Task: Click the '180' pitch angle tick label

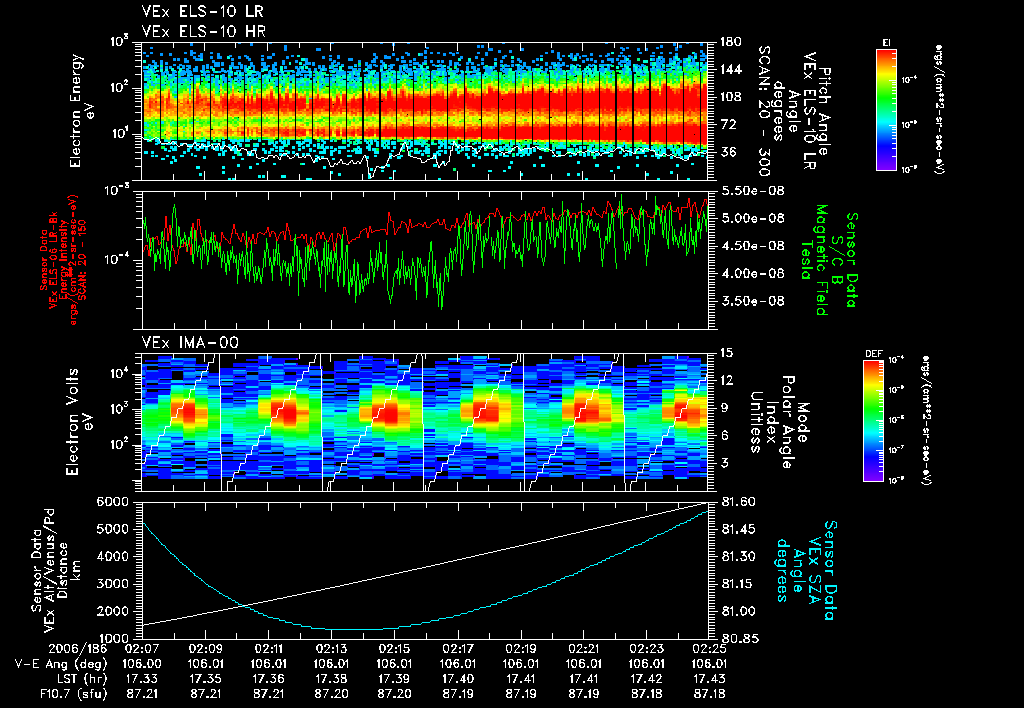Action: [x=731, y=42]
